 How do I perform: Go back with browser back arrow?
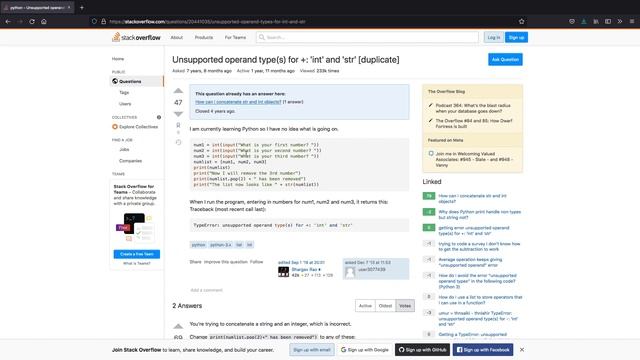8,21
